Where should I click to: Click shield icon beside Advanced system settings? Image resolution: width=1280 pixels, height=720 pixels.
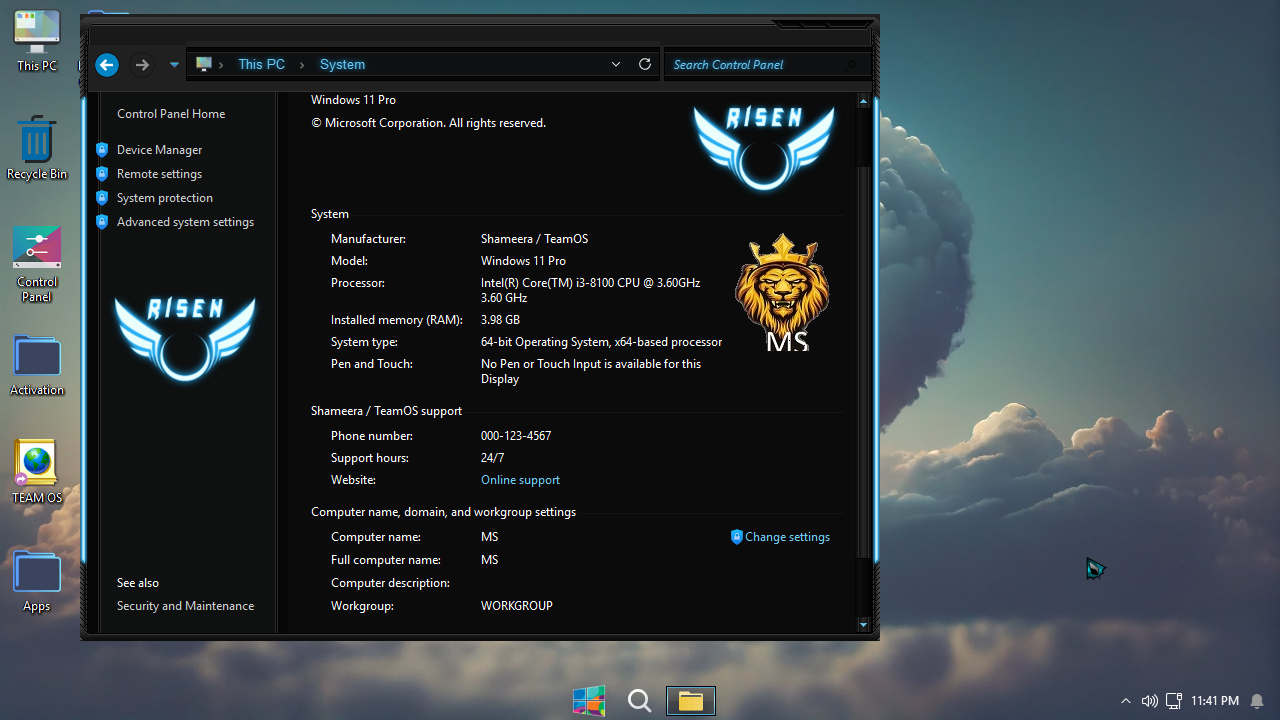(x=102, y=222)
